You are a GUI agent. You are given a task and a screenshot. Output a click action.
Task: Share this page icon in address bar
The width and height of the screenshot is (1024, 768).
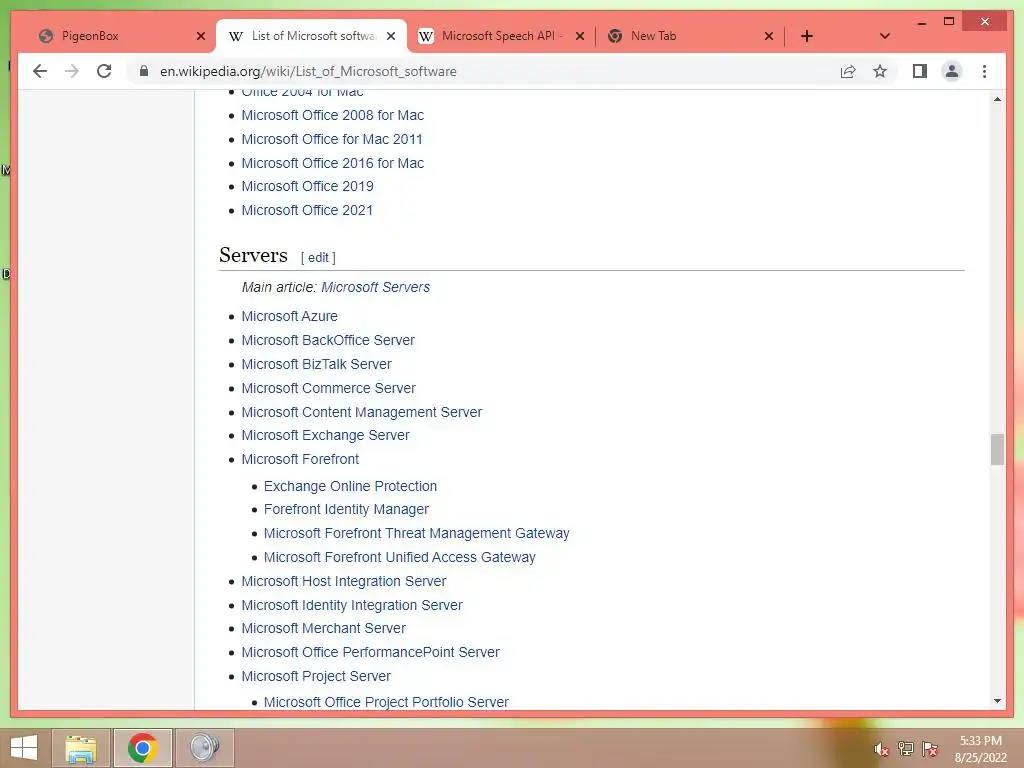pyautogui.click(x=848, y=71)
